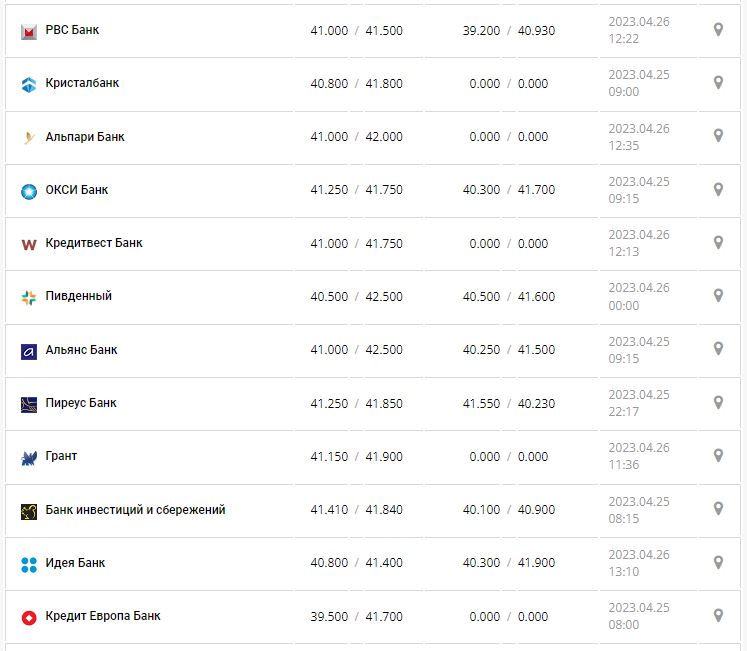Click the РВС Банк name link

point(72,30)
